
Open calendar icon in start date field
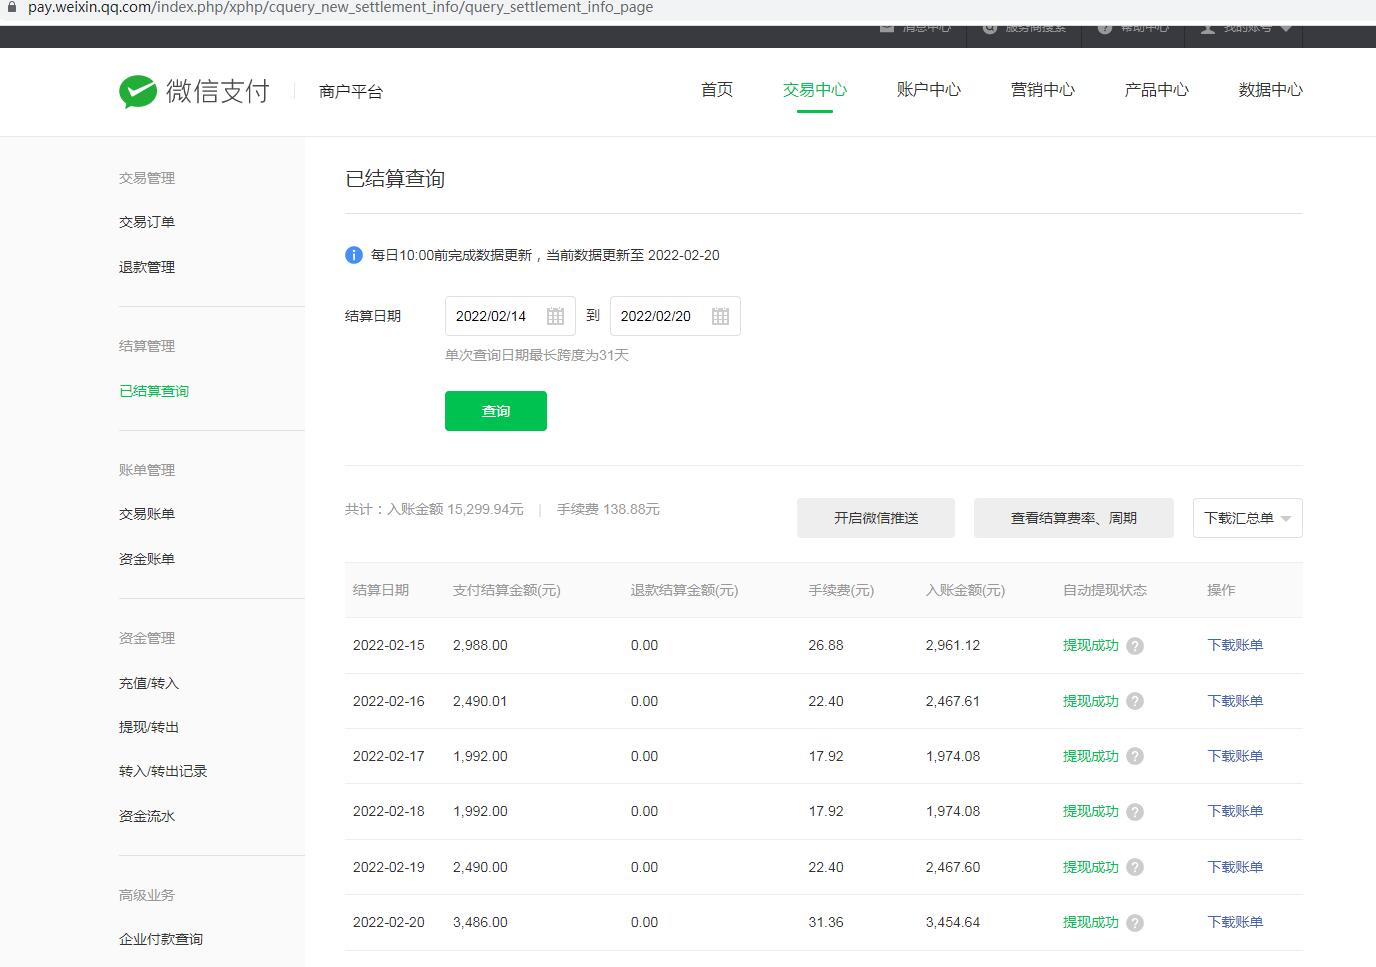(x=556, y=316)
